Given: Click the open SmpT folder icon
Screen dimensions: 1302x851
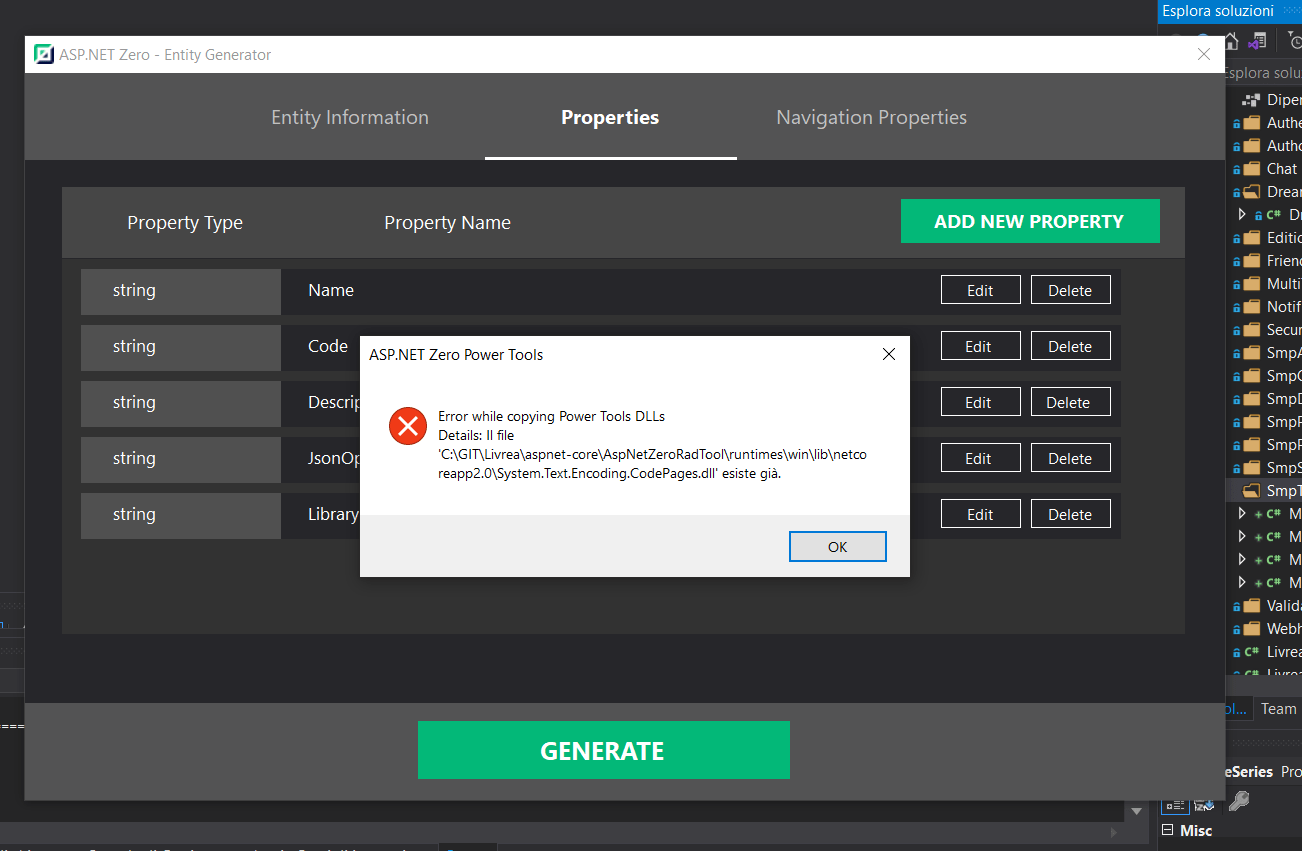Looking at the screenshot, I should coord(1251,491).
